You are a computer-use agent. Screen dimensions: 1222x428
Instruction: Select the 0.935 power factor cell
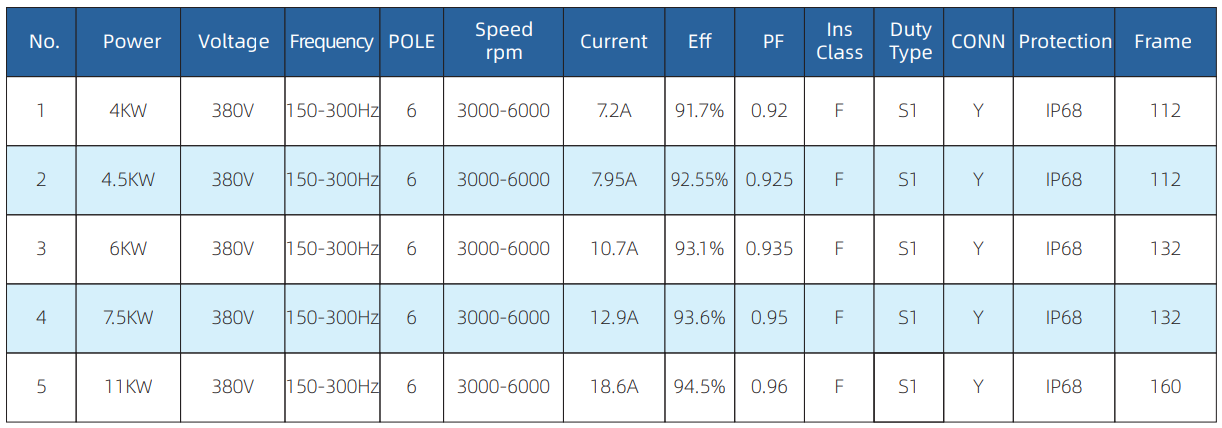[769, 249]
